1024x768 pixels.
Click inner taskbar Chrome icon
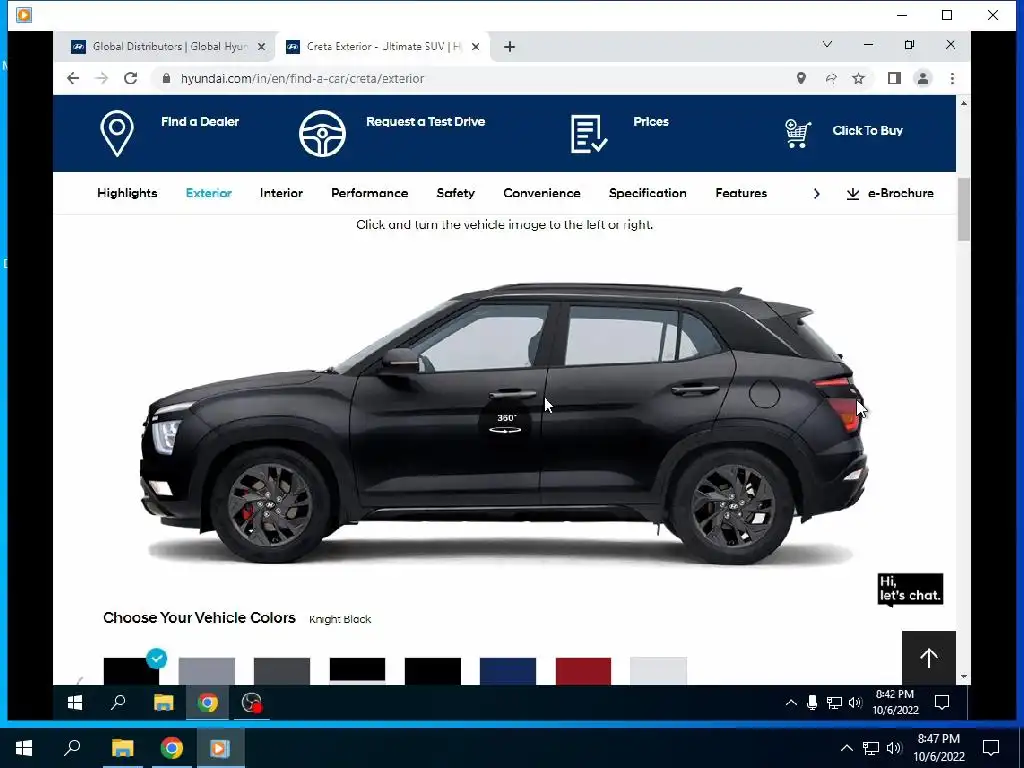pos(208,703)
